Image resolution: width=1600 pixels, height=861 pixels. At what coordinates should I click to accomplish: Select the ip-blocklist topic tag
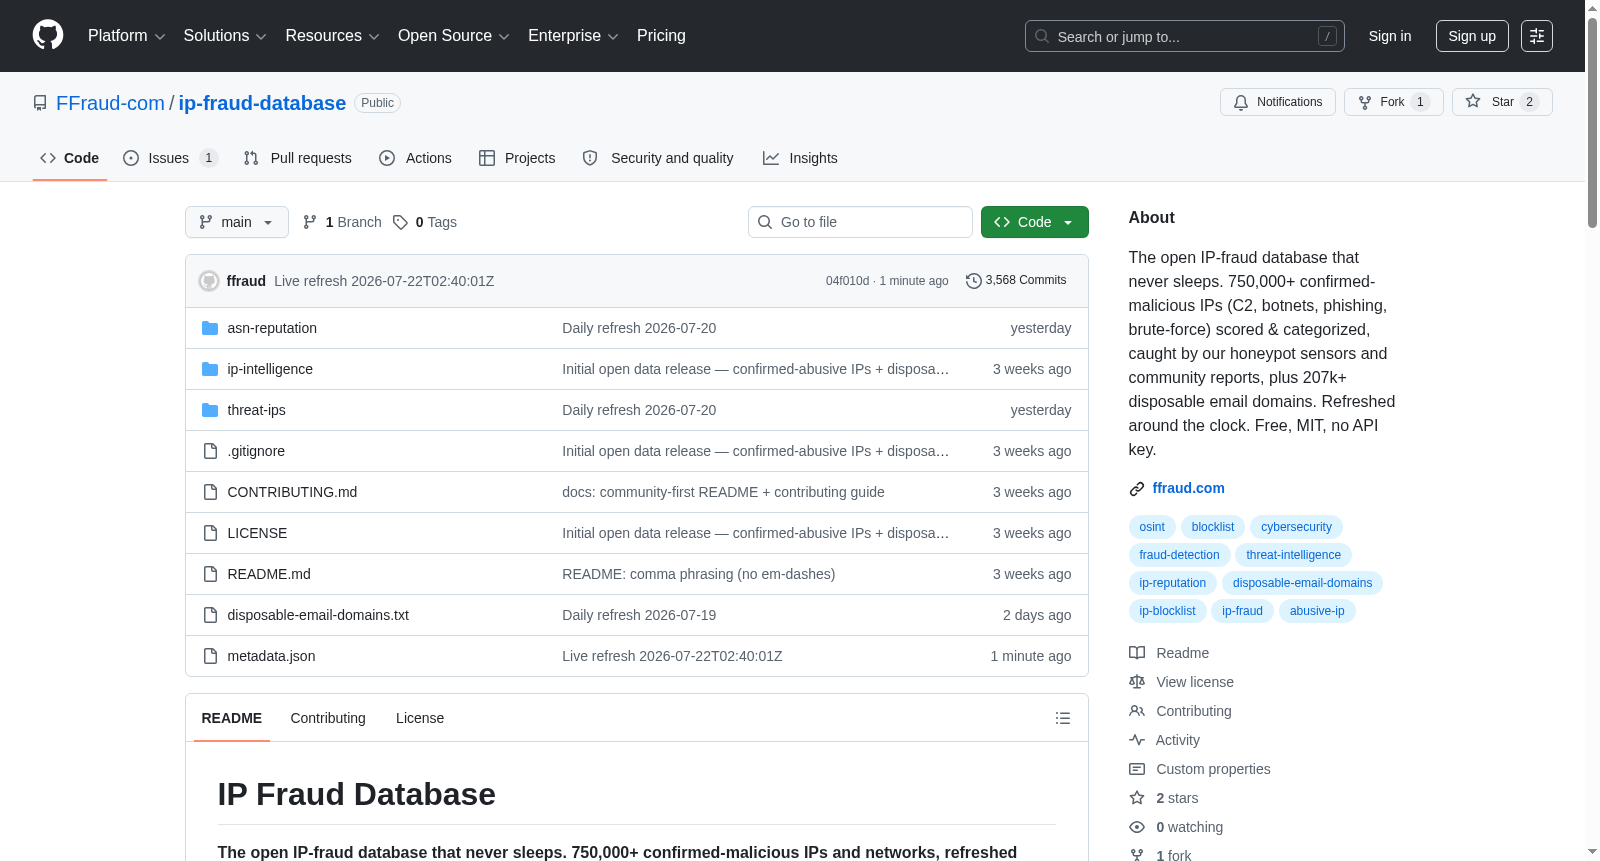click(1167, 611)
